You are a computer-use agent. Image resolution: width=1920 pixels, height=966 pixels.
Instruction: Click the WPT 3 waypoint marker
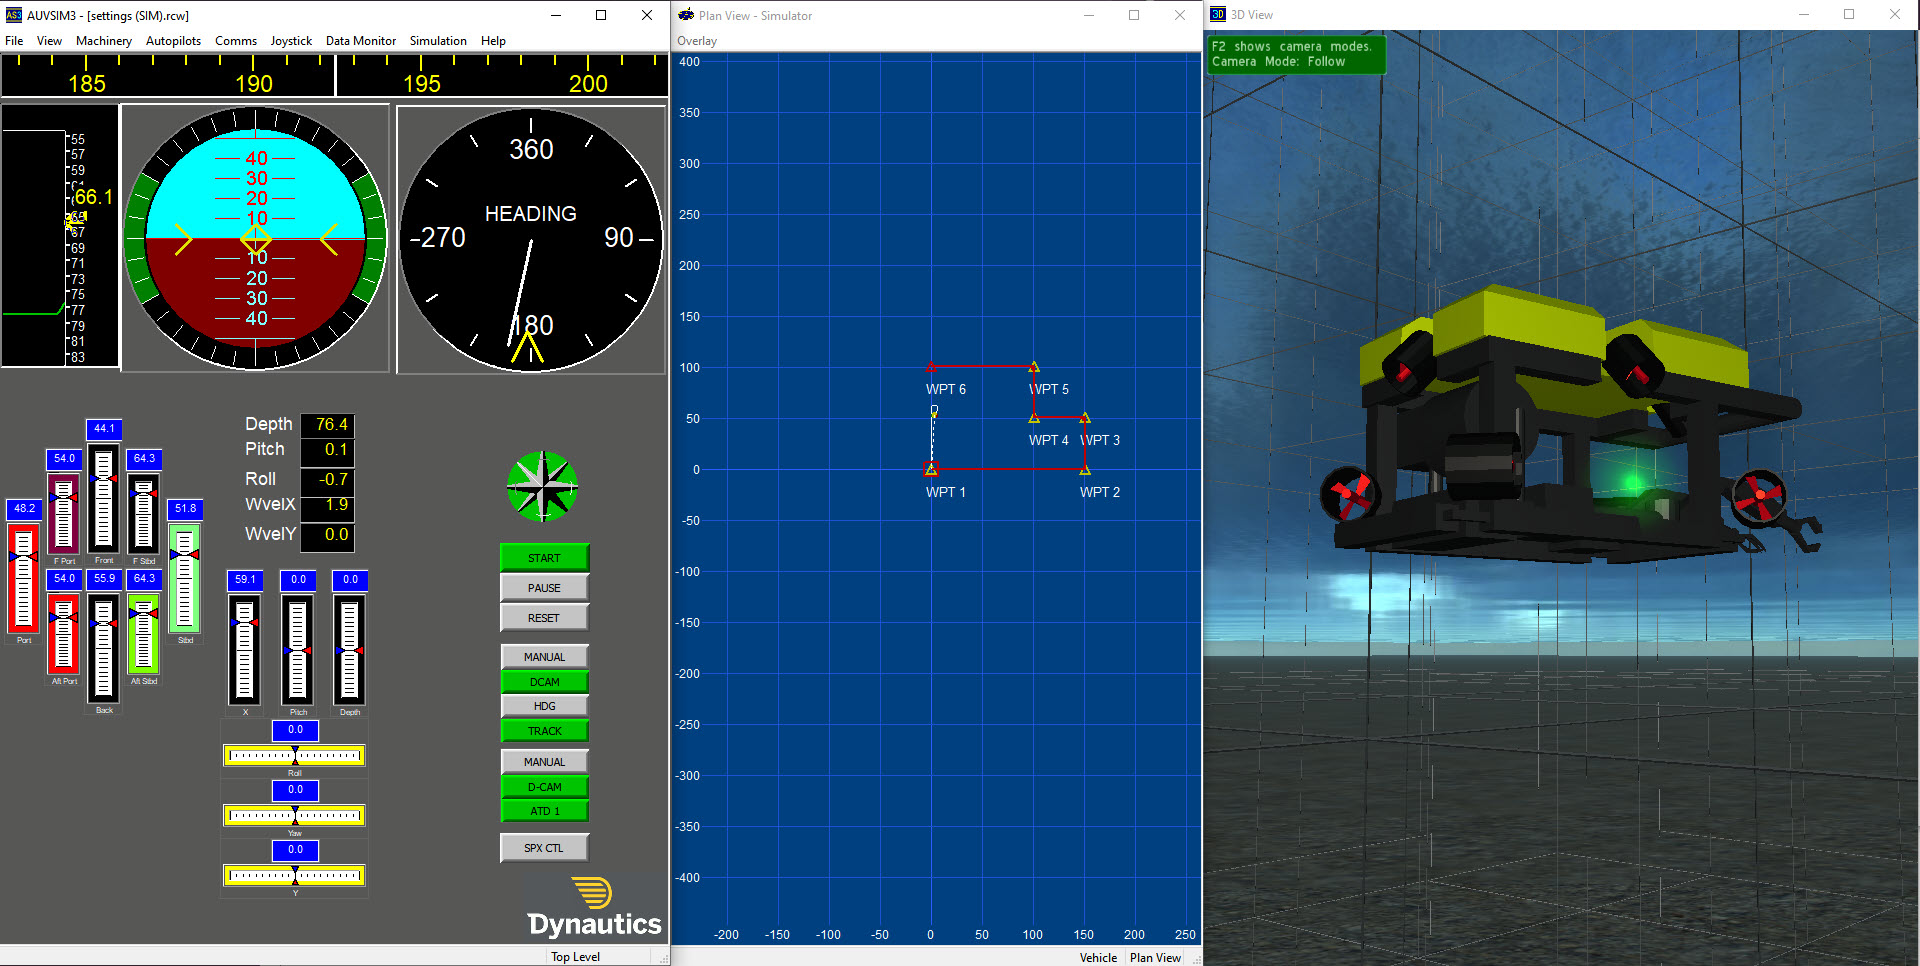point(1085,418)
